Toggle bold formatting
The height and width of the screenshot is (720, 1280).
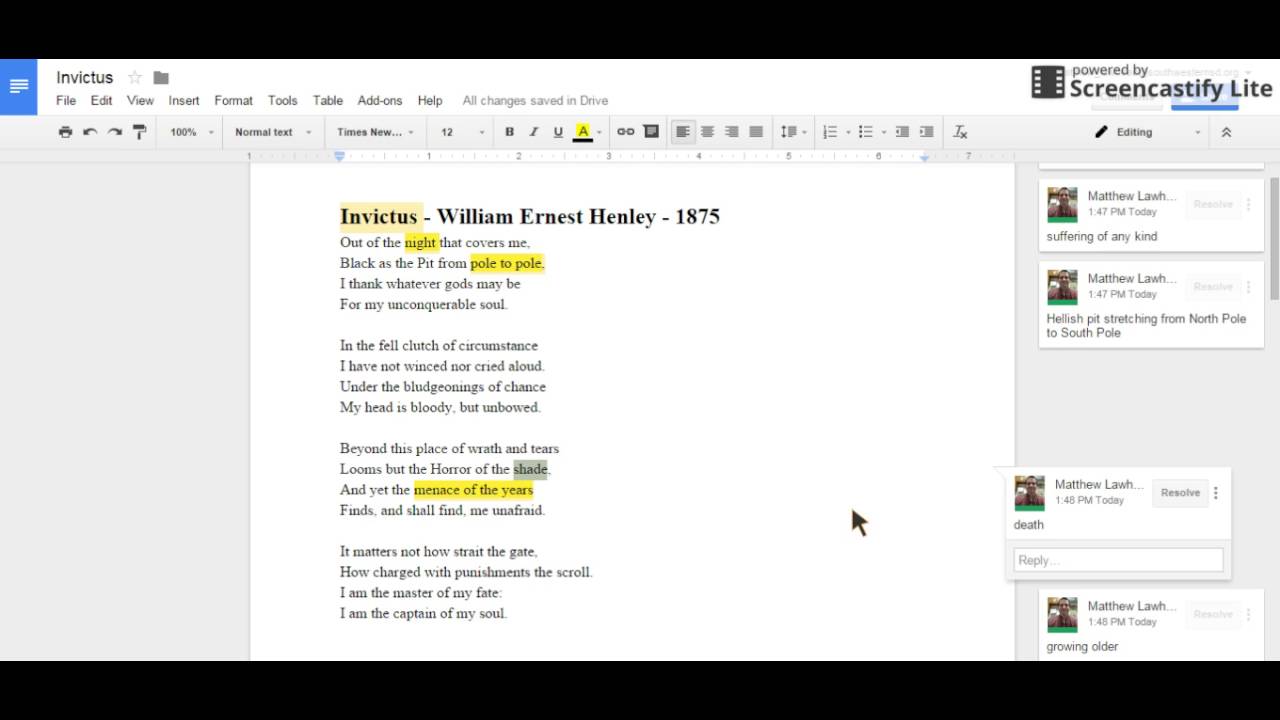(x=509, y=132)
